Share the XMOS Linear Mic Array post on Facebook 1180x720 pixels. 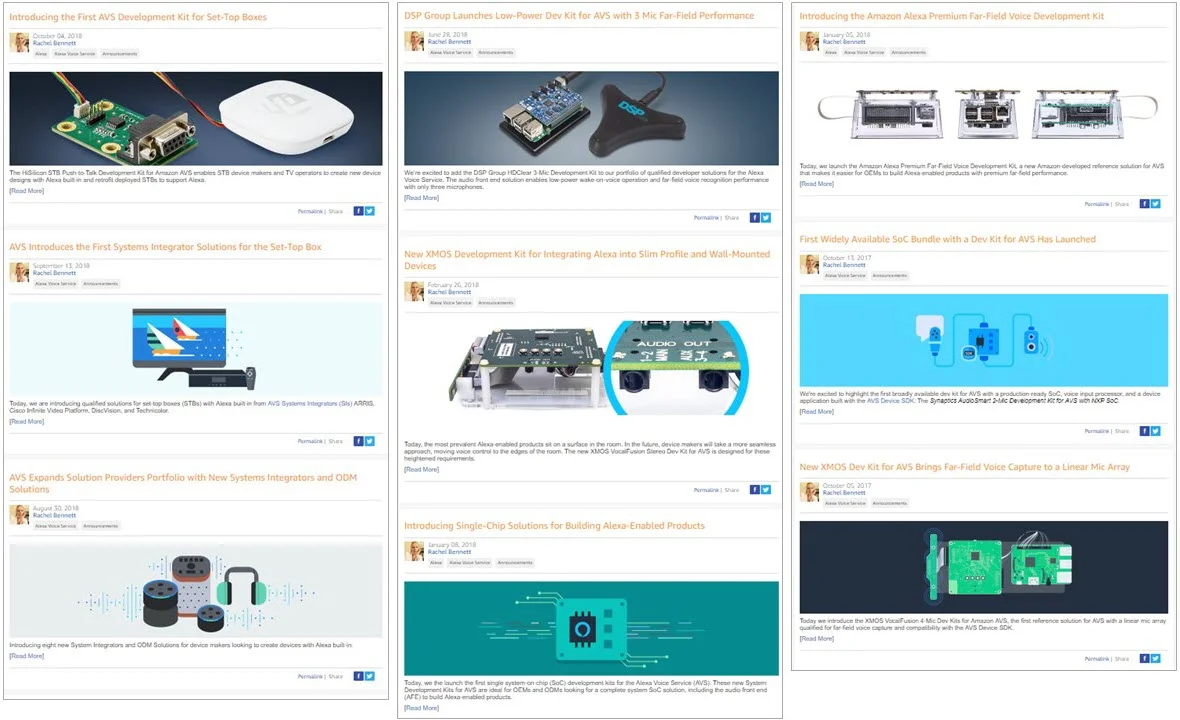(x=1144, y=658)
